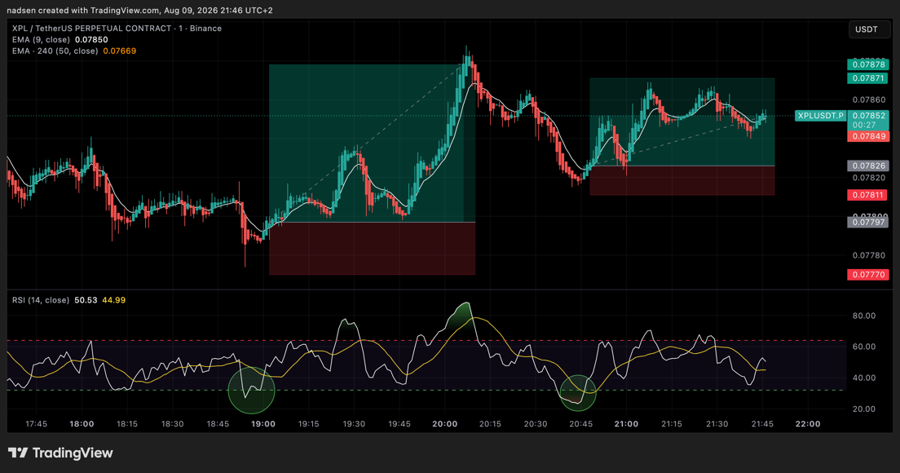Click the gray entry price label 0.07826

click(868, 166)
